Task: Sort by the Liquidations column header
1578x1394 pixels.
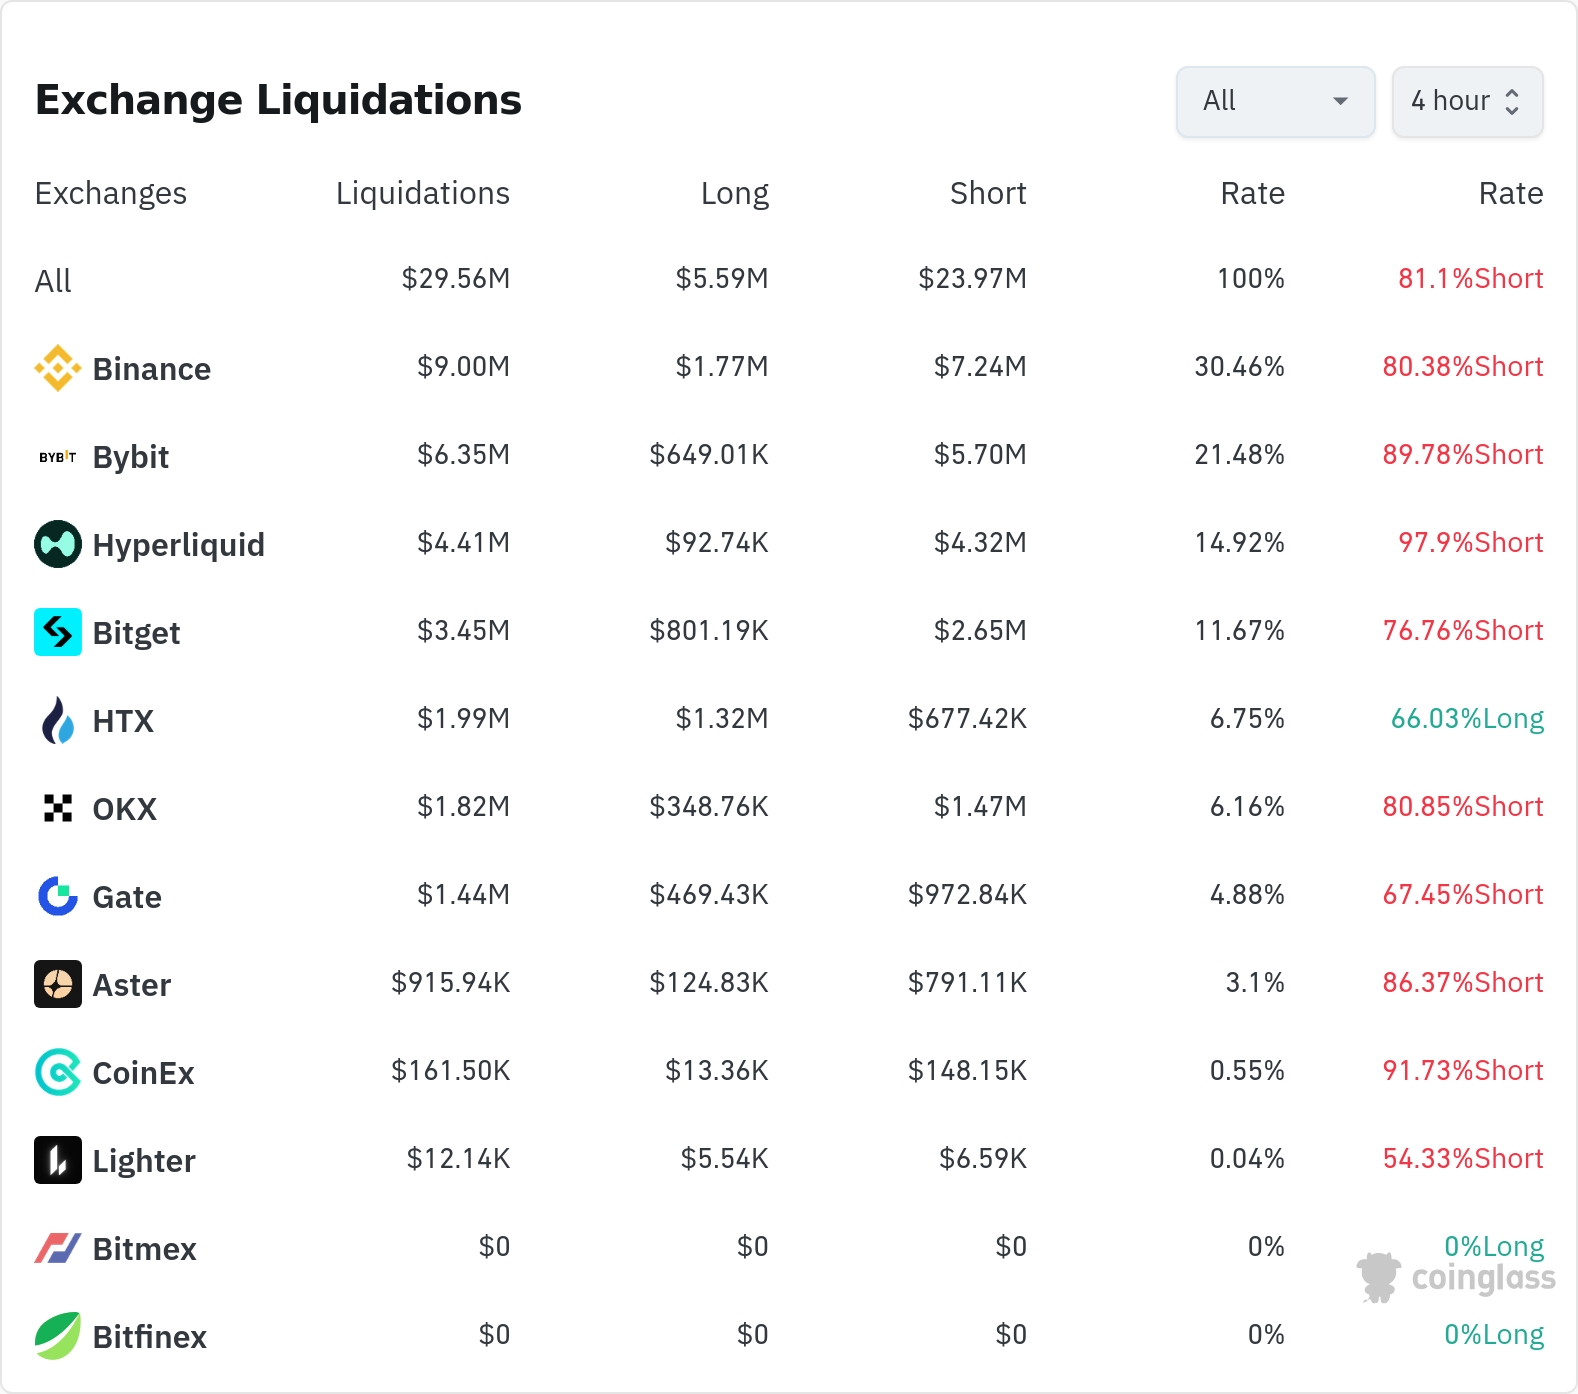Action: pos(422,193)
